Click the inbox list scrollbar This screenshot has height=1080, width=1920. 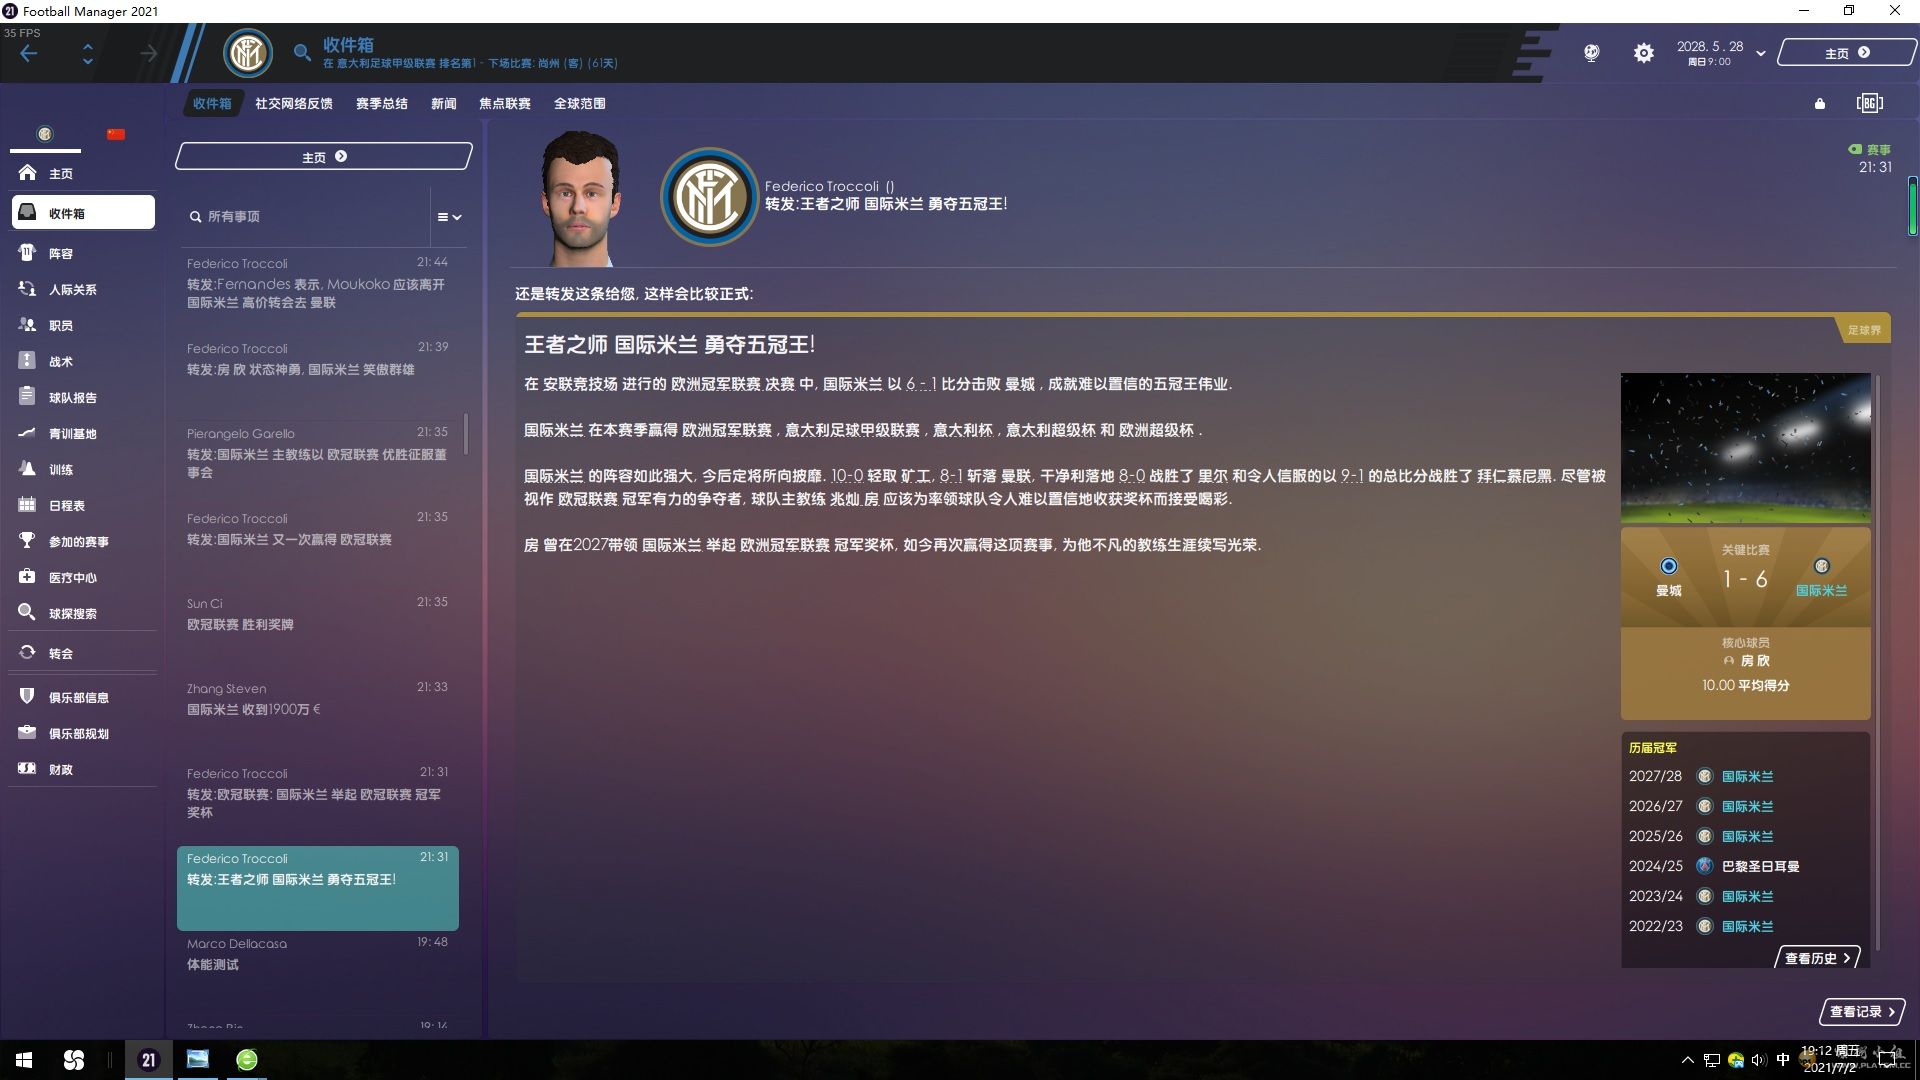466,433
